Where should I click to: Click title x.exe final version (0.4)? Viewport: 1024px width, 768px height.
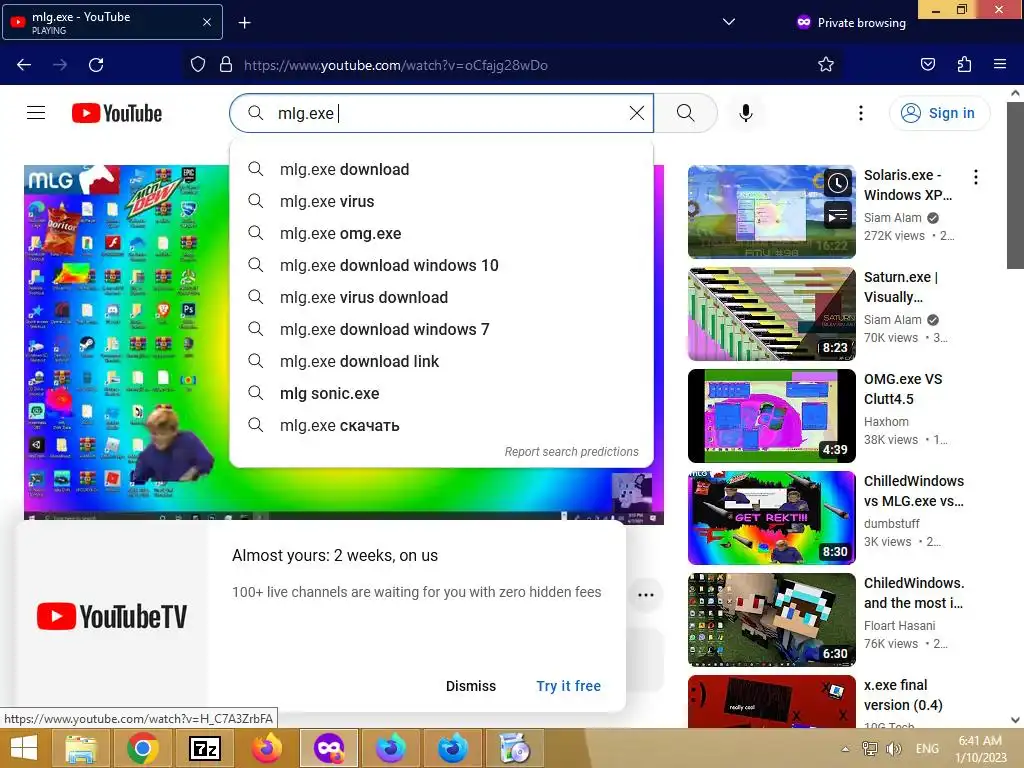point(903,695)
